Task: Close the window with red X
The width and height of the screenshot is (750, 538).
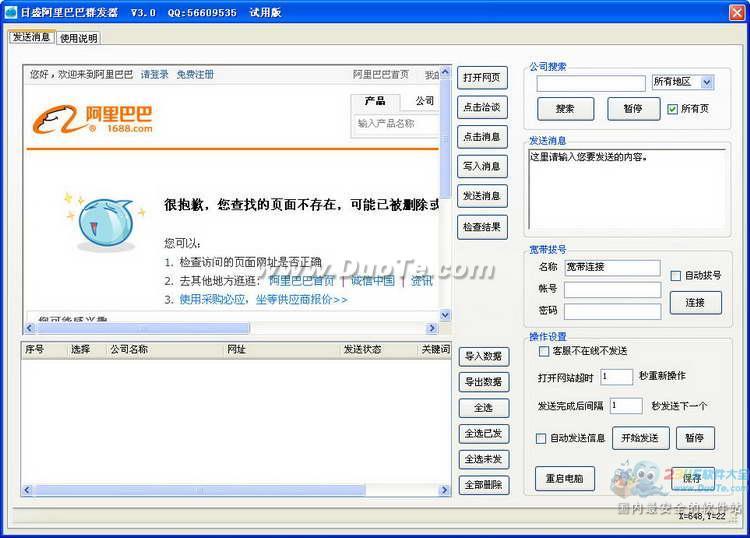Action: pos(737,12)
